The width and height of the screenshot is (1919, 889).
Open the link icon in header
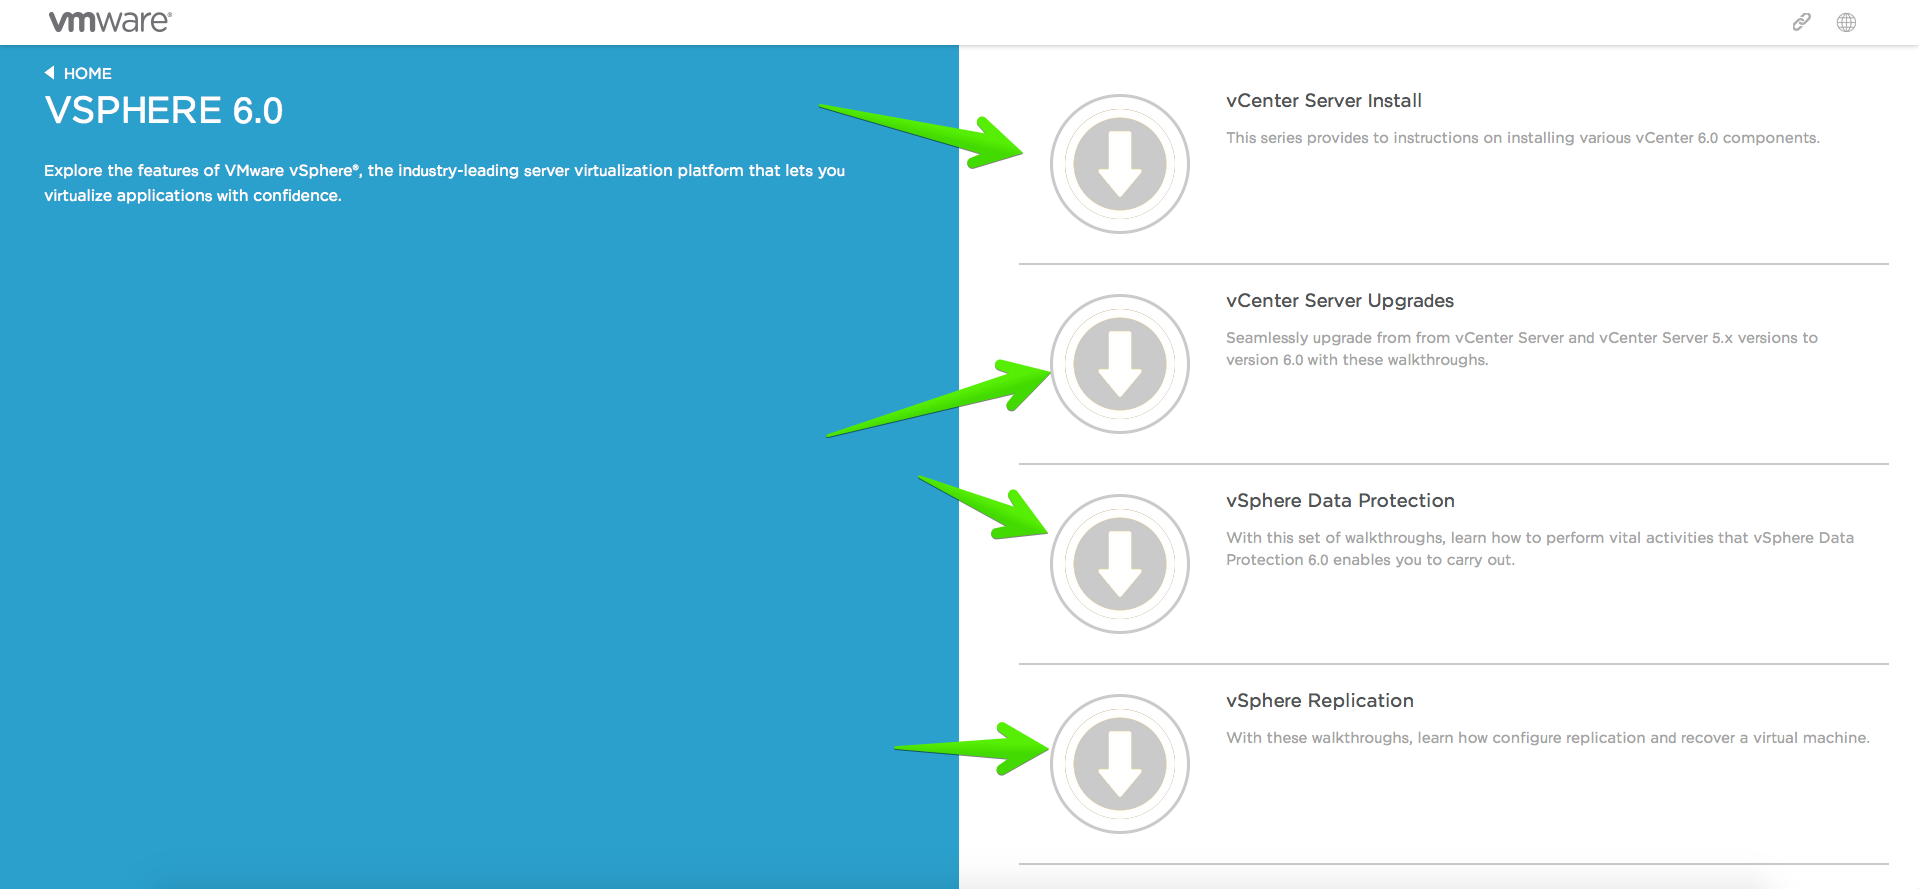[x=1801, y=22]
